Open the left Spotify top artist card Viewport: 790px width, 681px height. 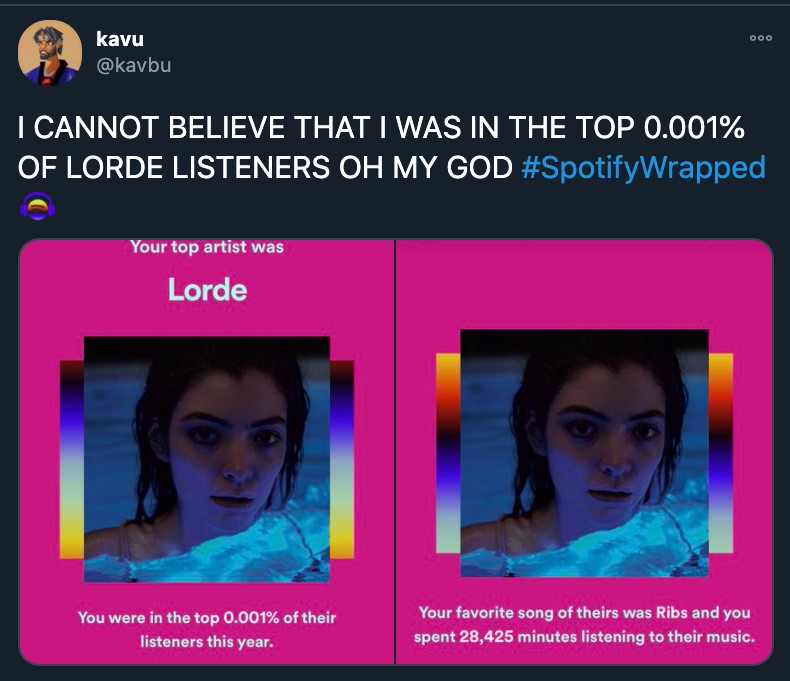point(207,451)
